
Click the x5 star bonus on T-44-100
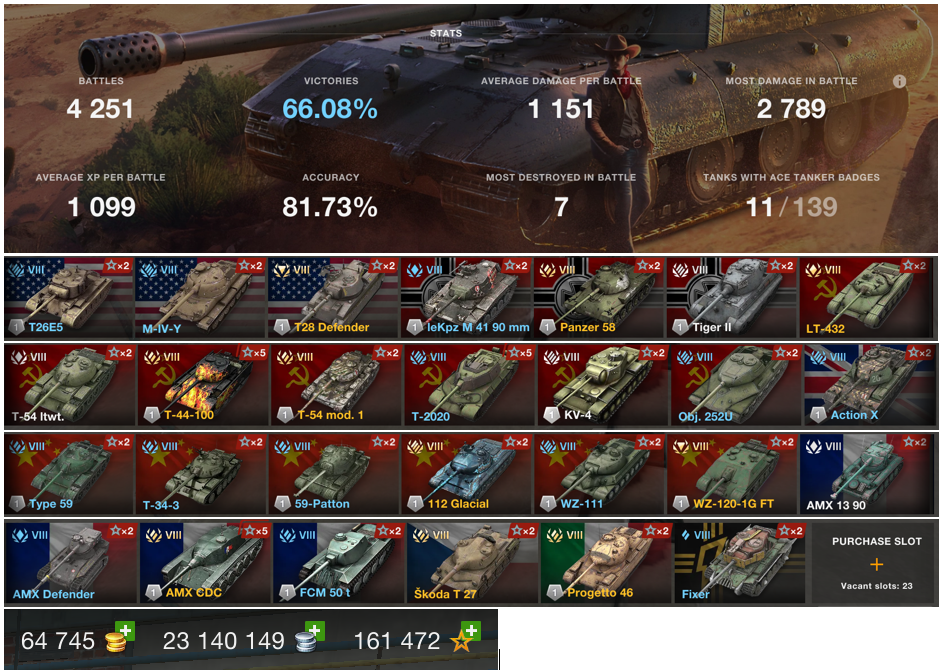coord(254,353)
